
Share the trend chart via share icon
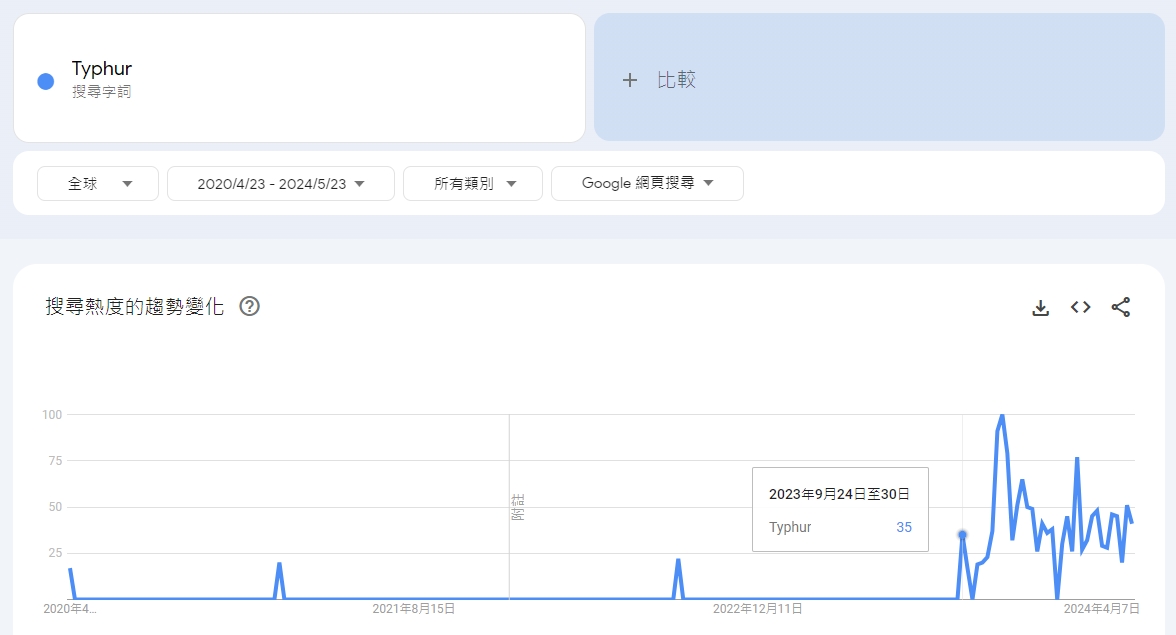pyautogui.click(x=1120, y=307)
